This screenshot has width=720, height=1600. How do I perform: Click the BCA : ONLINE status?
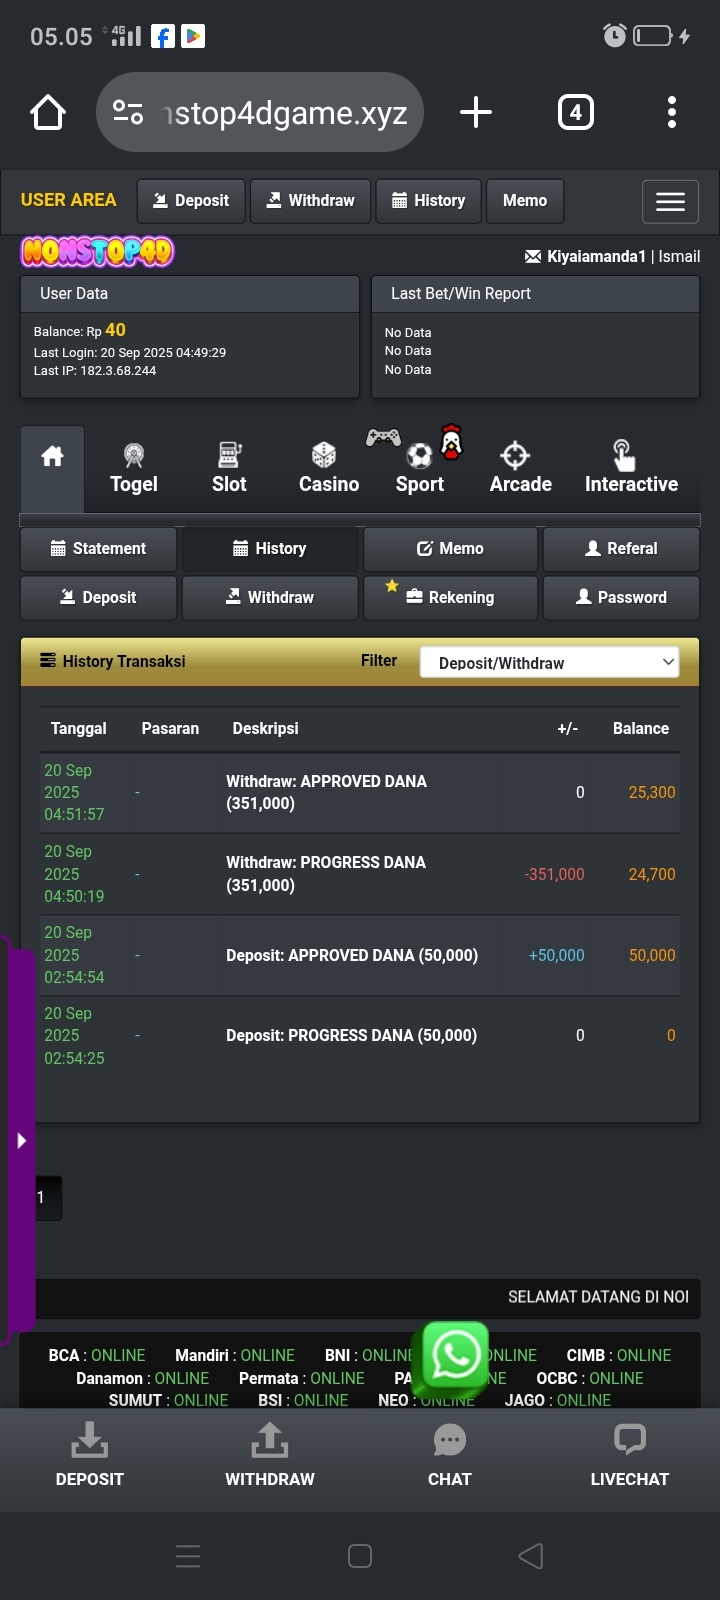click(97, 1356)
